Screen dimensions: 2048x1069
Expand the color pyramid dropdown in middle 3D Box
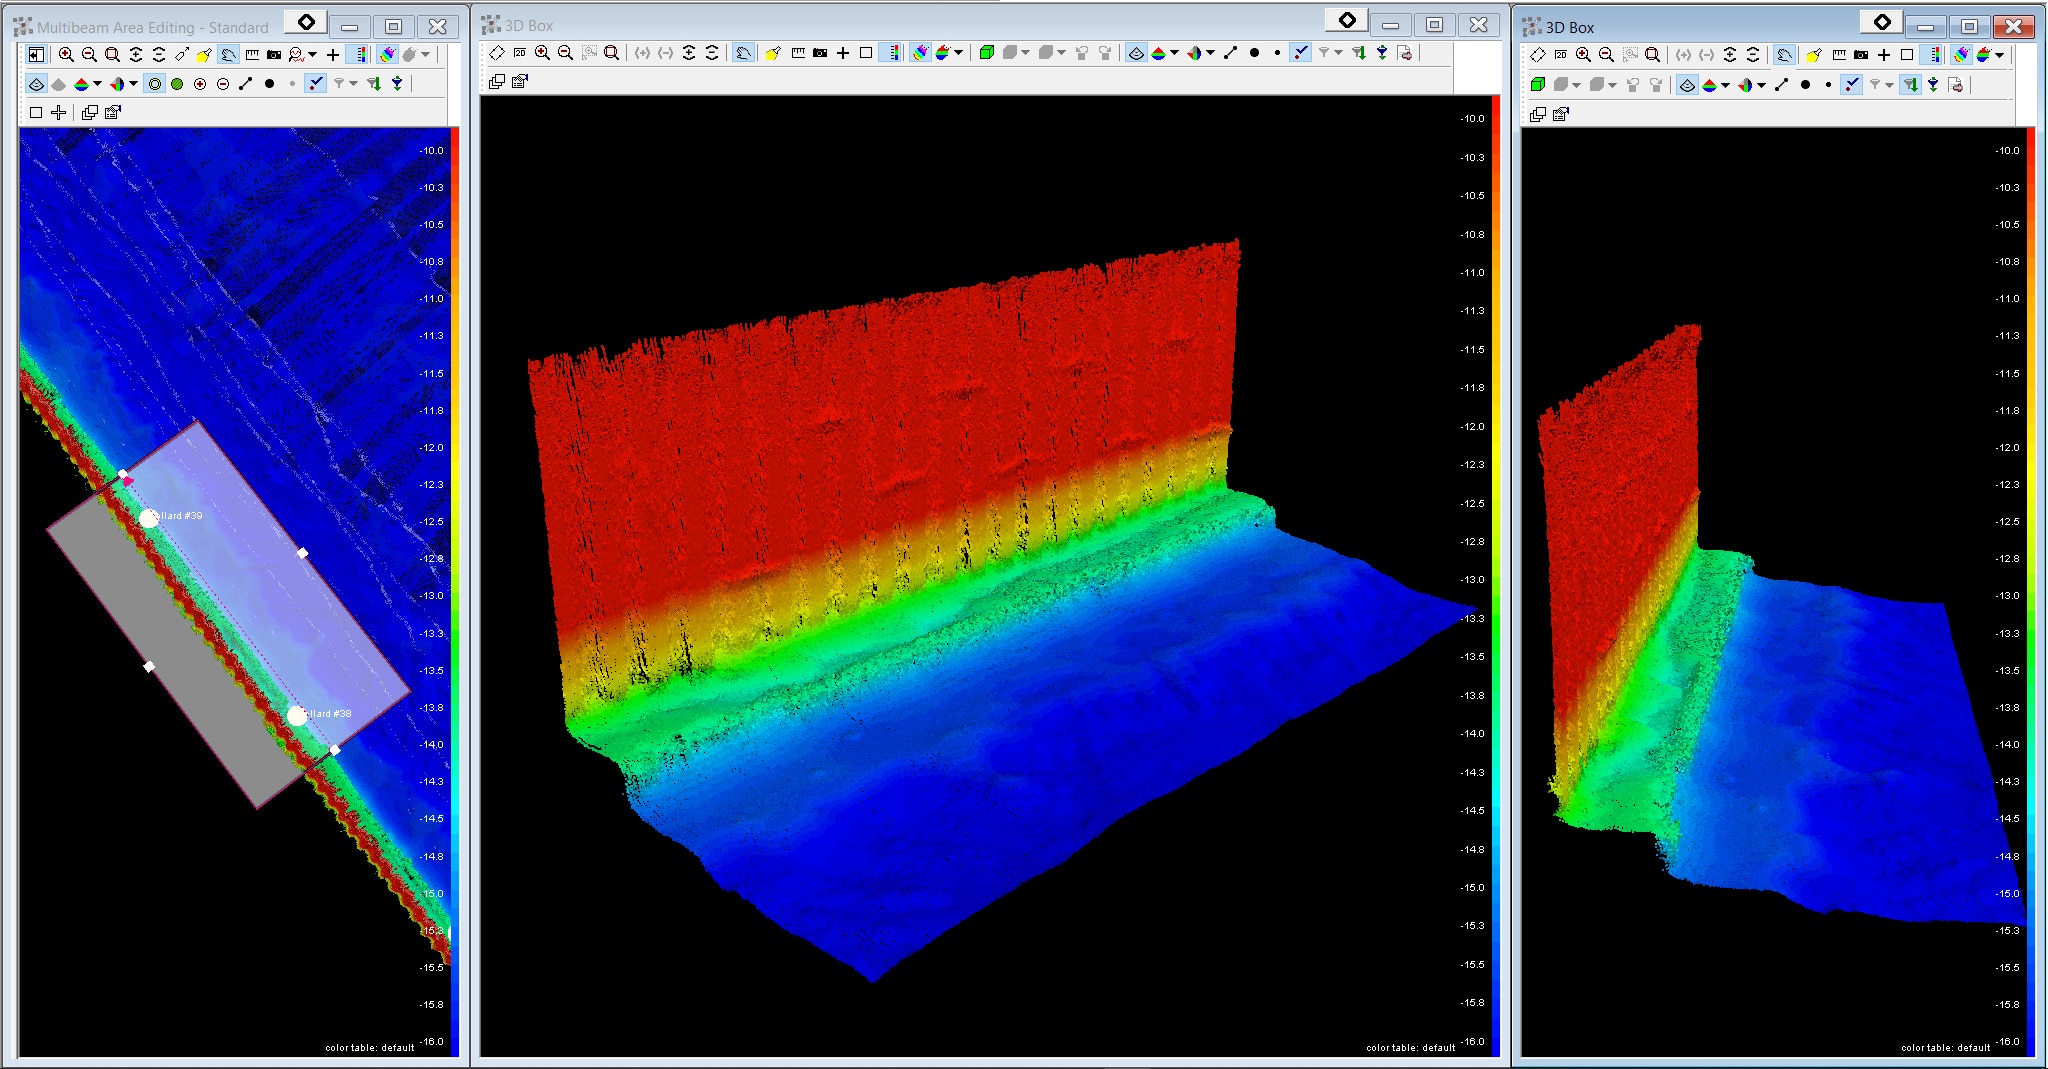[1174, 53]
